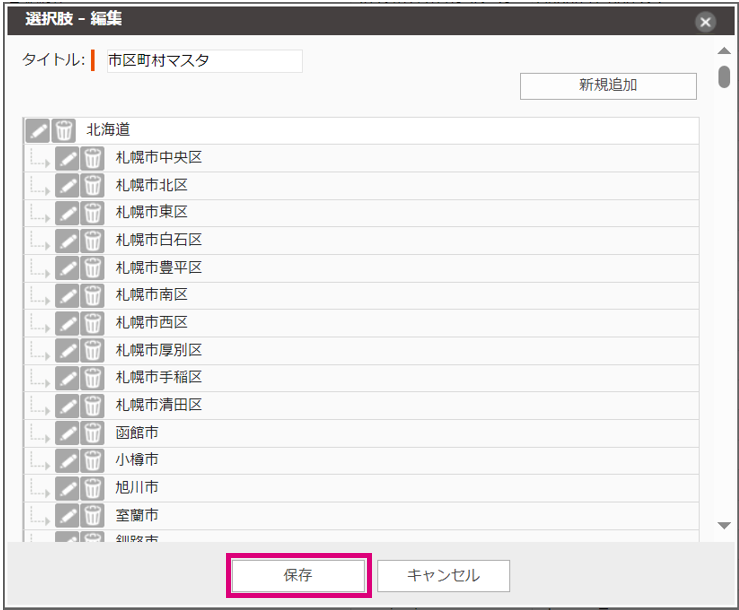Click the scrollbar down arrow
Viewport: 739px width, 610px height.
click(x=724, y=525)
